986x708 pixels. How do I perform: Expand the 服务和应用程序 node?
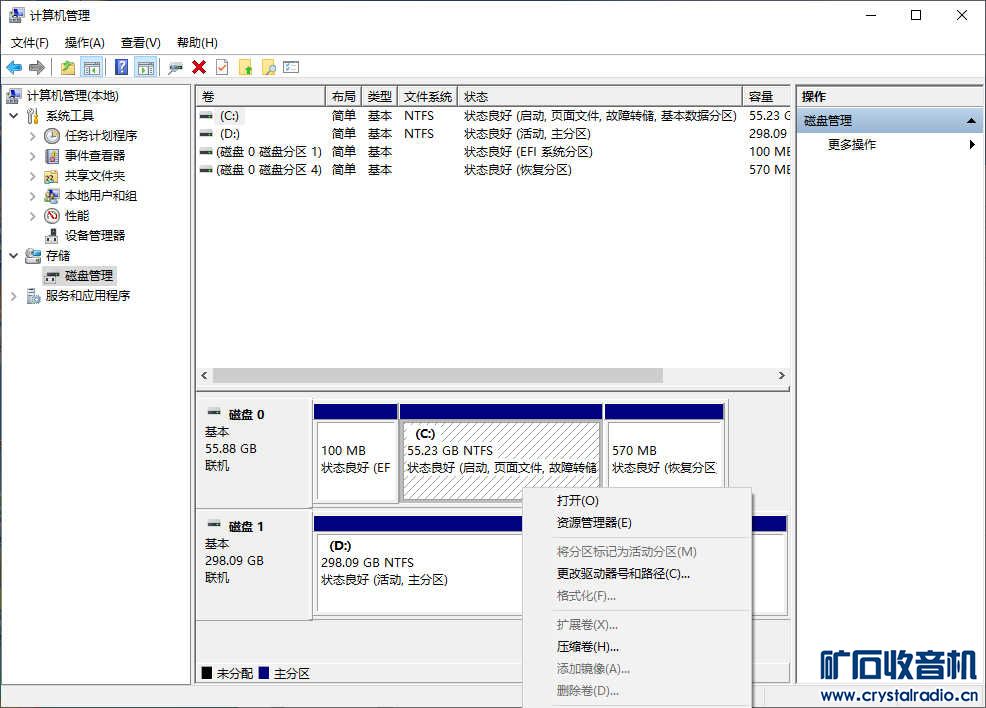tap(13, 296)
